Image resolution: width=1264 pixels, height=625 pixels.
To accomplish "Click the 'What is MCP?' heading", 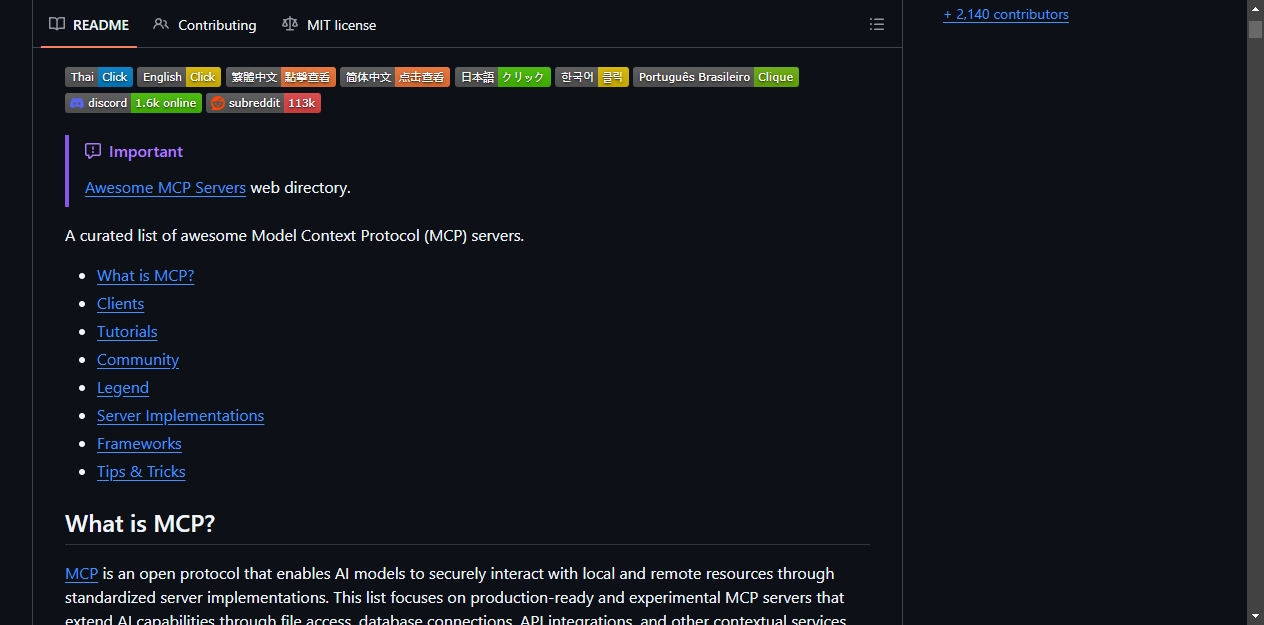I will click(x=140, y=524).
